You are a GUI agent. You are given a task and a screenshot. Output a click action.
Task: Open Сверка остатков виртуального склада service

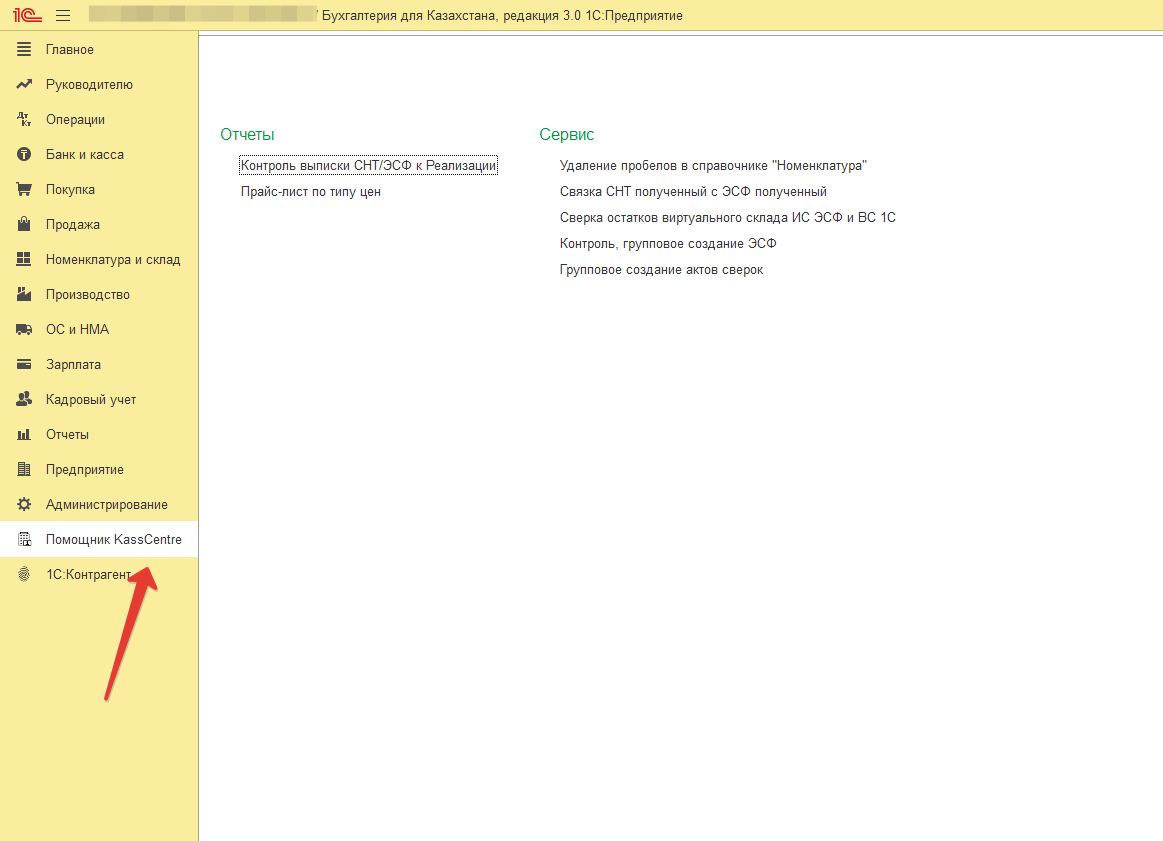pos(727,218)
